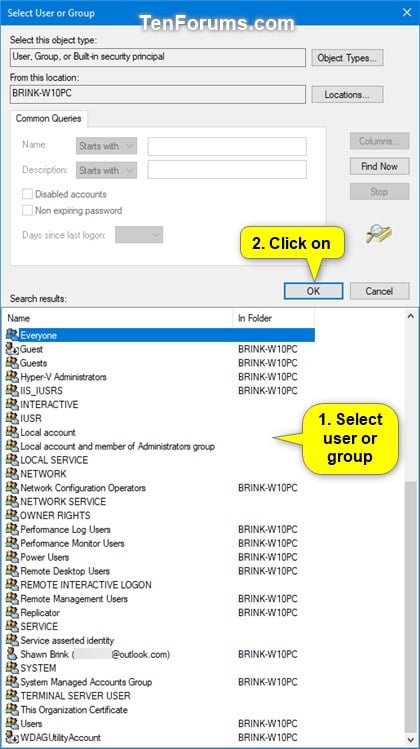Select 'Service asserted identity' row
The height and width of the screenshot is (749, 420).
coord(160,640)
